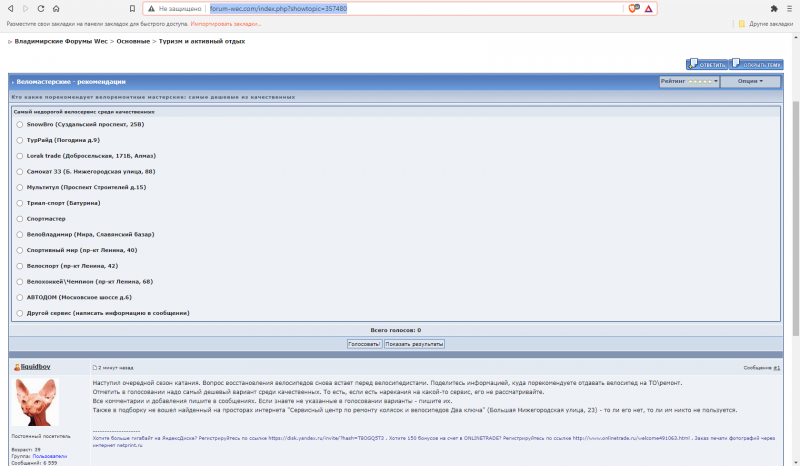Select the ВелоВладимир radio option
The width and height of the screenshot is (800, 466).
point(20,235)
